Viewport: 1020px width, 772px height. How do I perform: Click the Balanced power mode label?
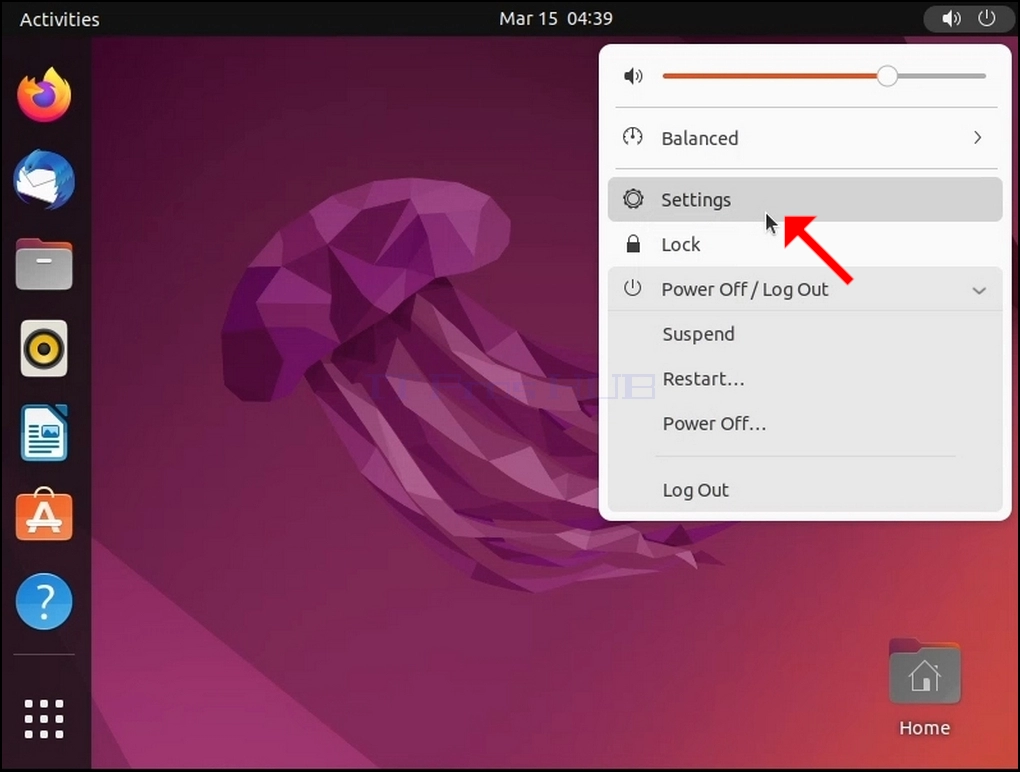click(x=700, y=139)
